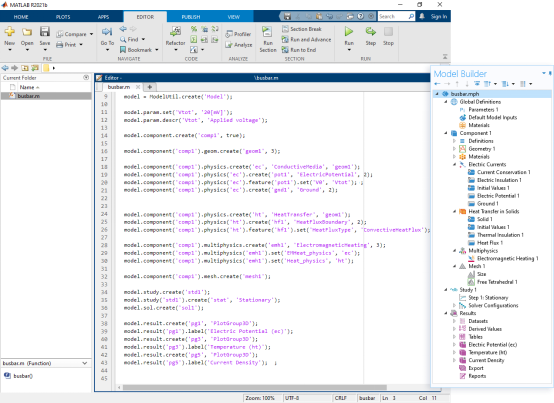Expand the Temperature (ht) plot group

[x=454, y=352]
